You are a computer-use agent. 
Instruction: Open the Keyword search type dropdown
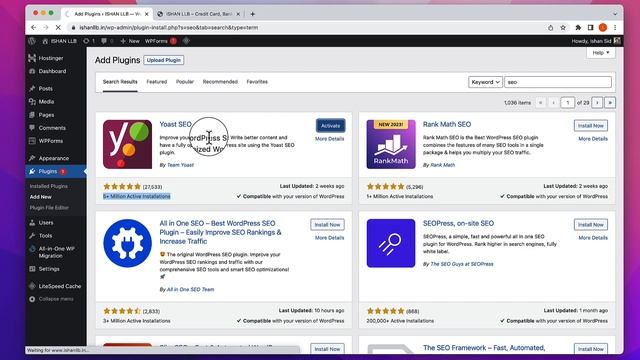(x=485, y=82)
